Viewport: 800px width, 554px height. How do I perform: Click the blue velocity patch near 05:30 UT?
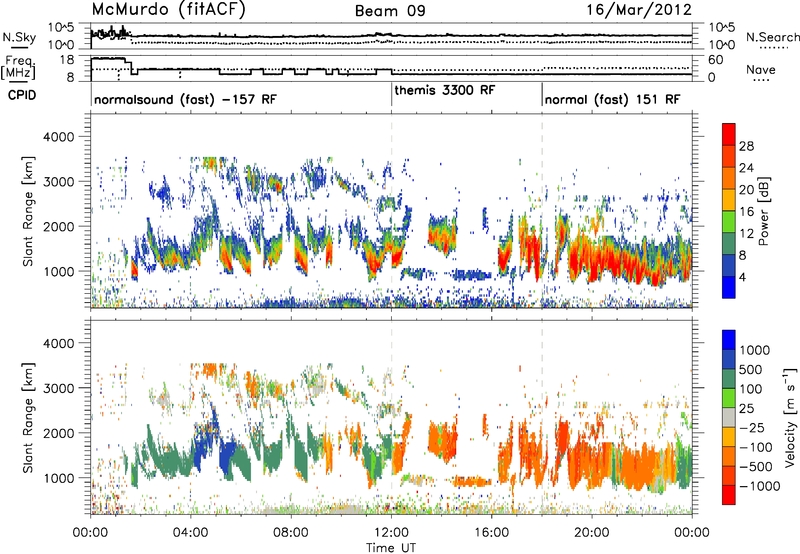[229, 457]
